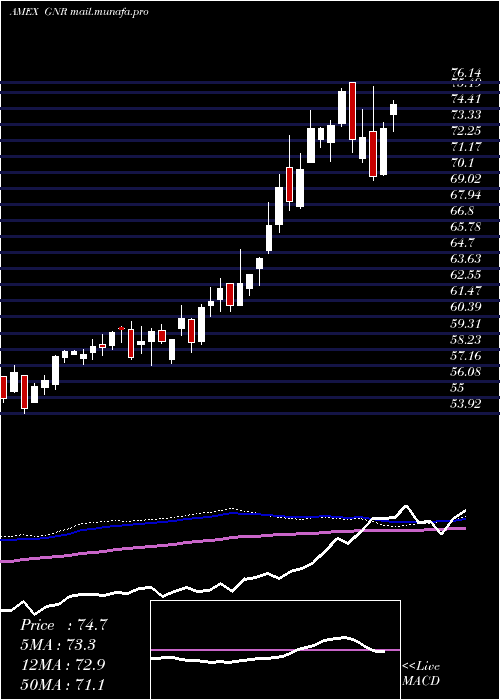
Task: Click the 'AMEX GNR mail.munafa.pro' chart title
Action: coord(79,12)
